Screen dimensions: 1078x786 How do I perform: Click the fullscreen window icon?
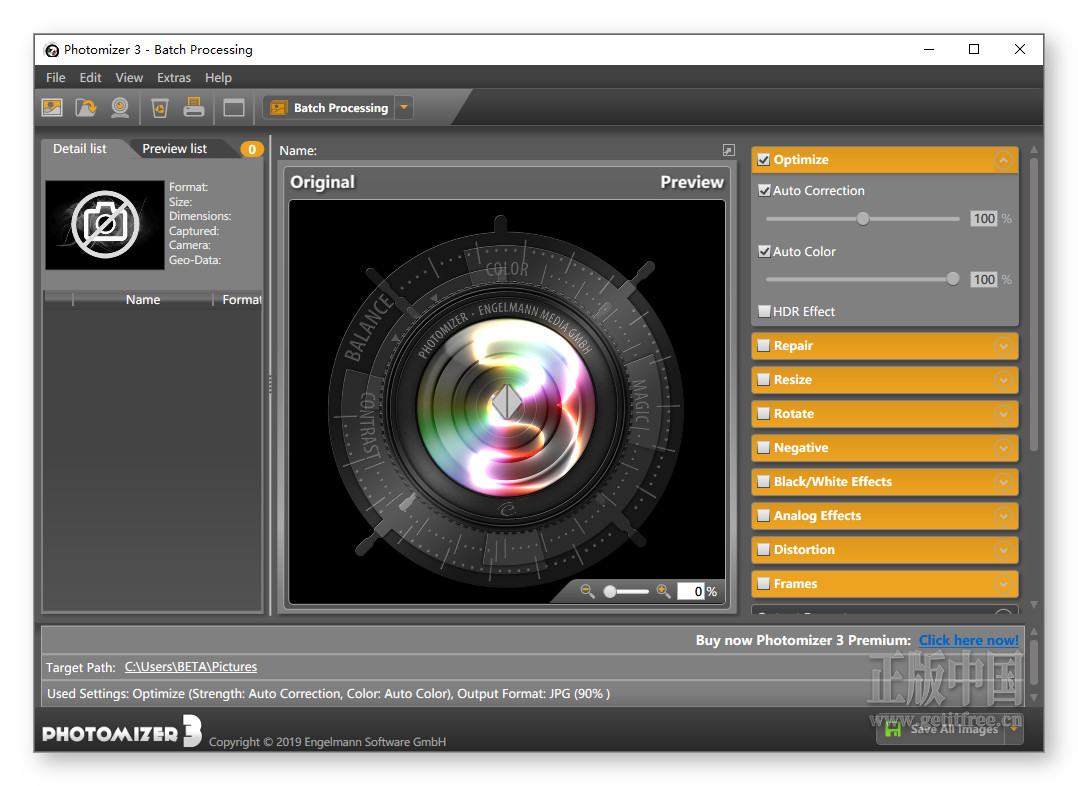point(234,108)
